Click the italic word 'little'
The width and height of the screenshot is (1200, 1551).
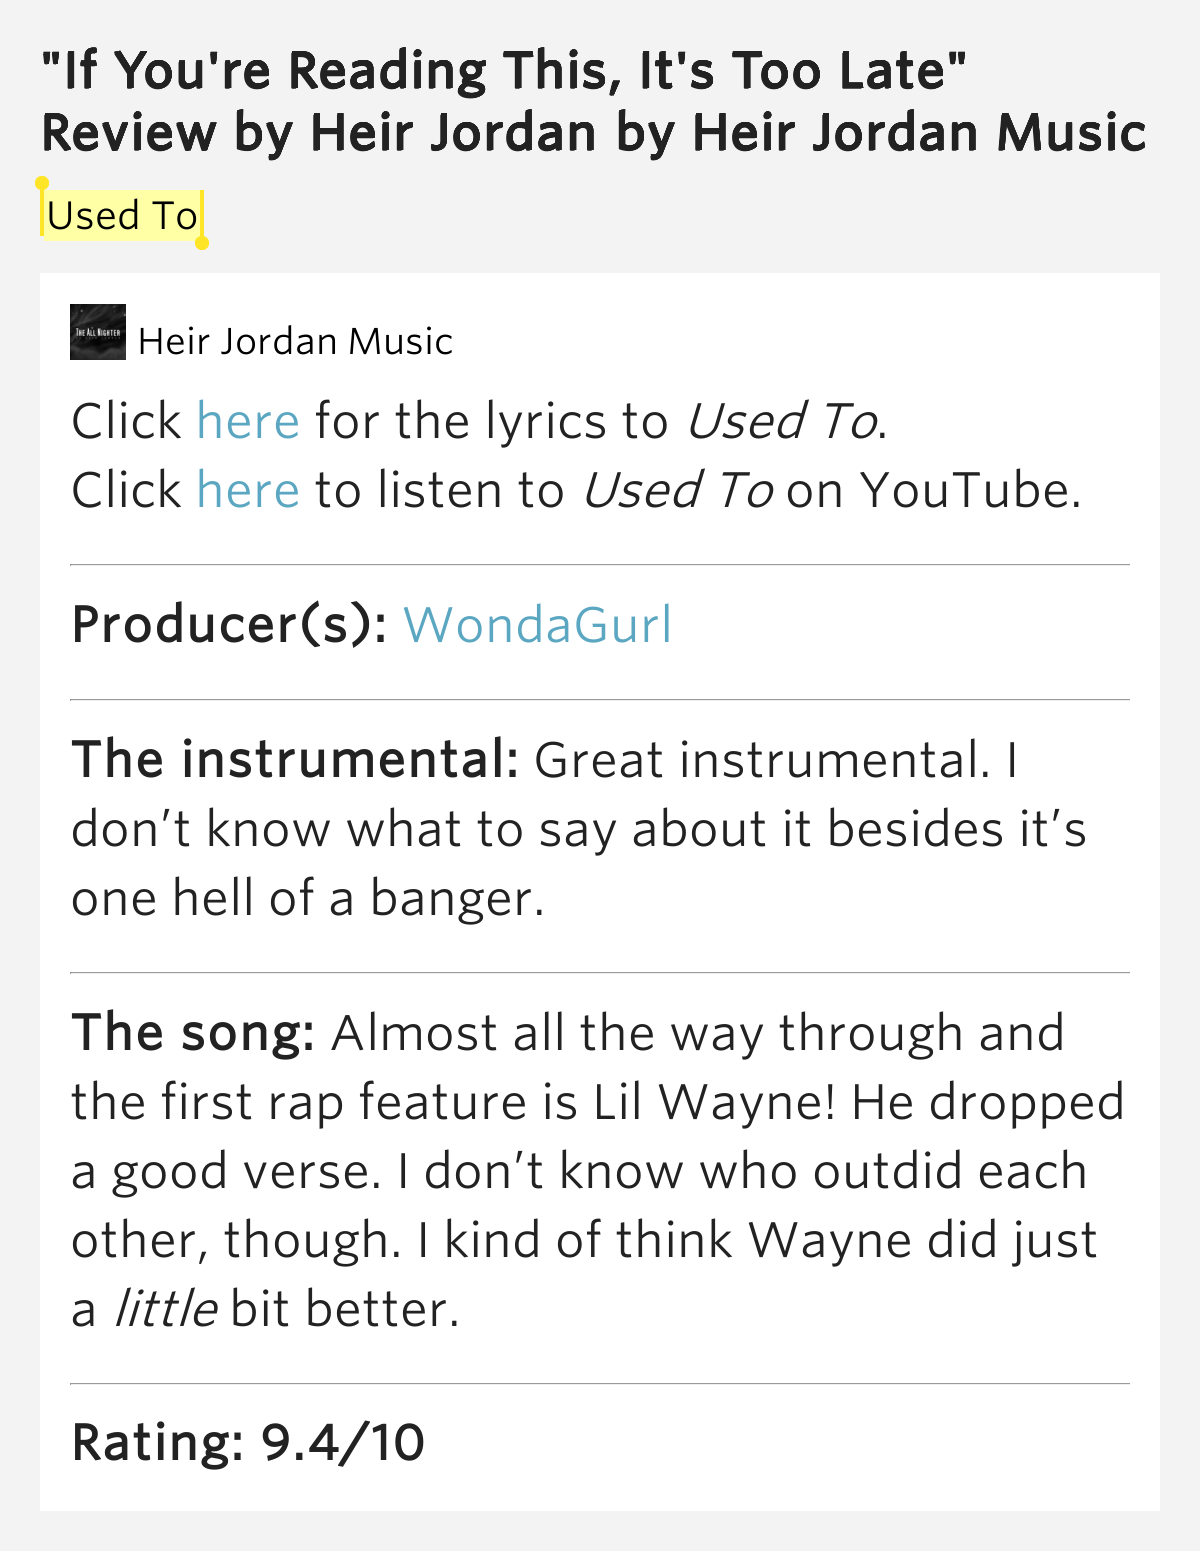(166, 1309)
